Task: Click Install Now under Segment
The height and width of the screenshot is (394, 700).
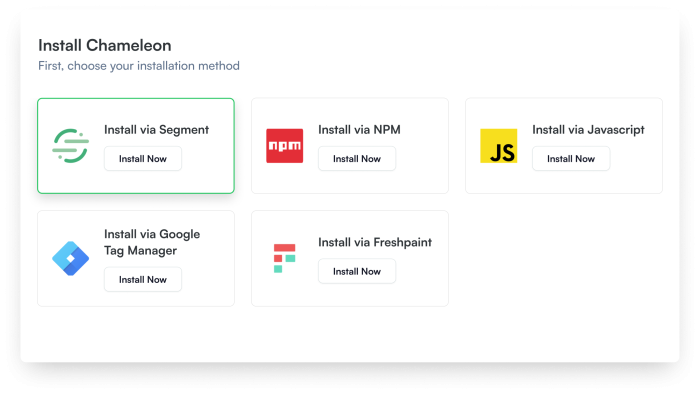Action: 143,158
